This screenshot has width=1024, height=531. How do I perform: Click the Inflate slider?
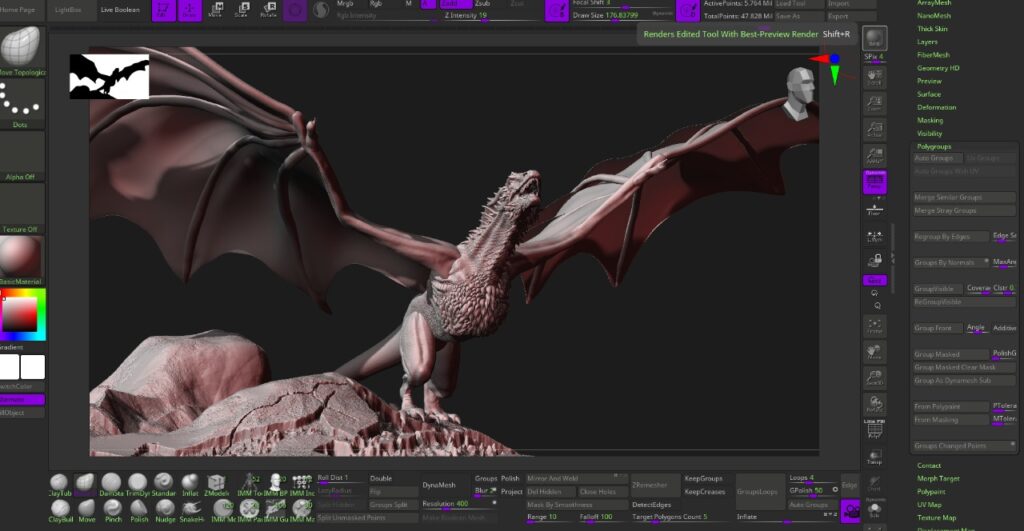786,517
